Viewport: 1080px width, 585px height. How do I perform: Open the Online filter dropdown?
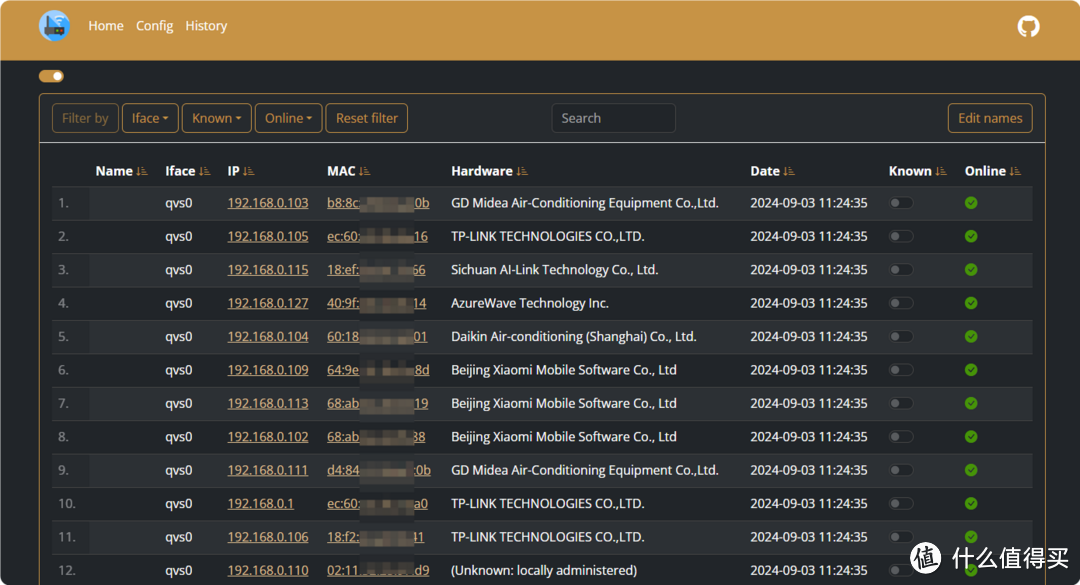[288, 118]
